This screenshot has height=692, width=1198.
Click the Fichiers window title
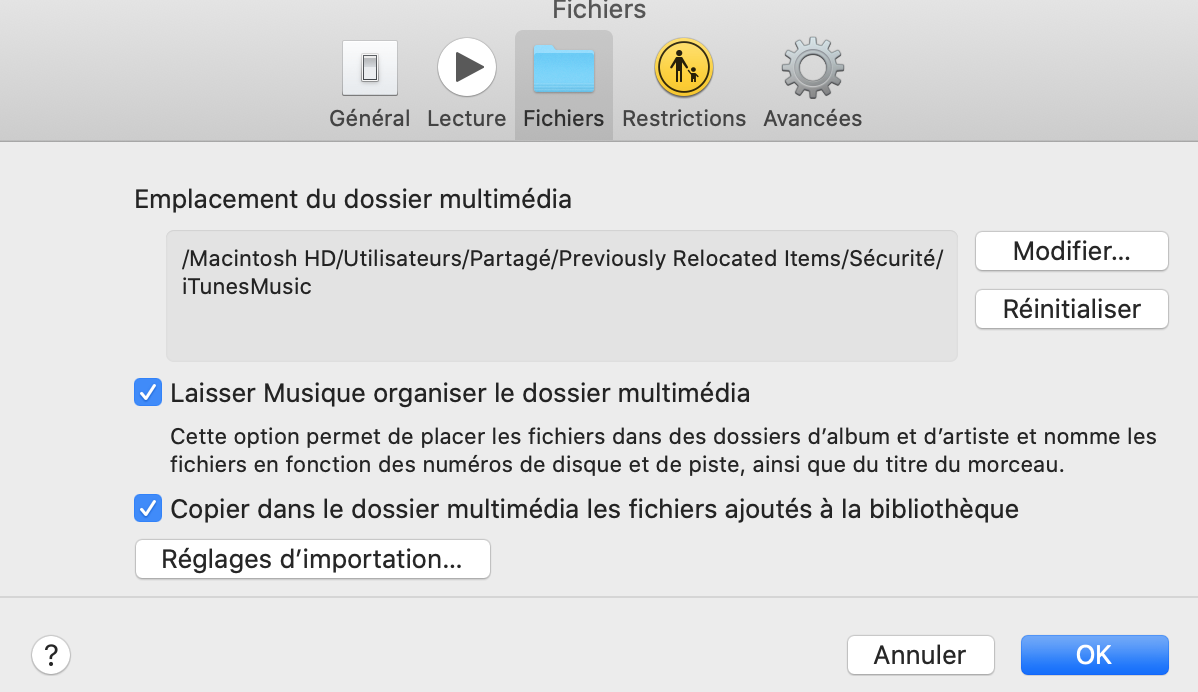point(599,11)
